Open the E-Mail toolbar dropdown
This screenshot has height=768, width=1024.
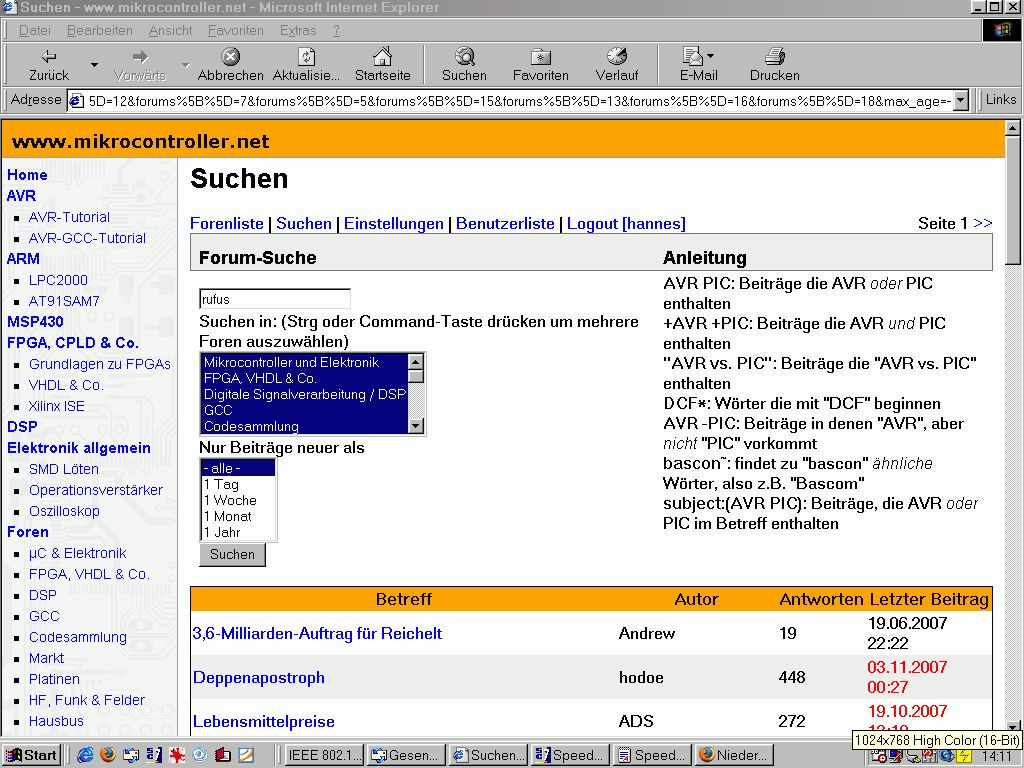tap(710, 57)
